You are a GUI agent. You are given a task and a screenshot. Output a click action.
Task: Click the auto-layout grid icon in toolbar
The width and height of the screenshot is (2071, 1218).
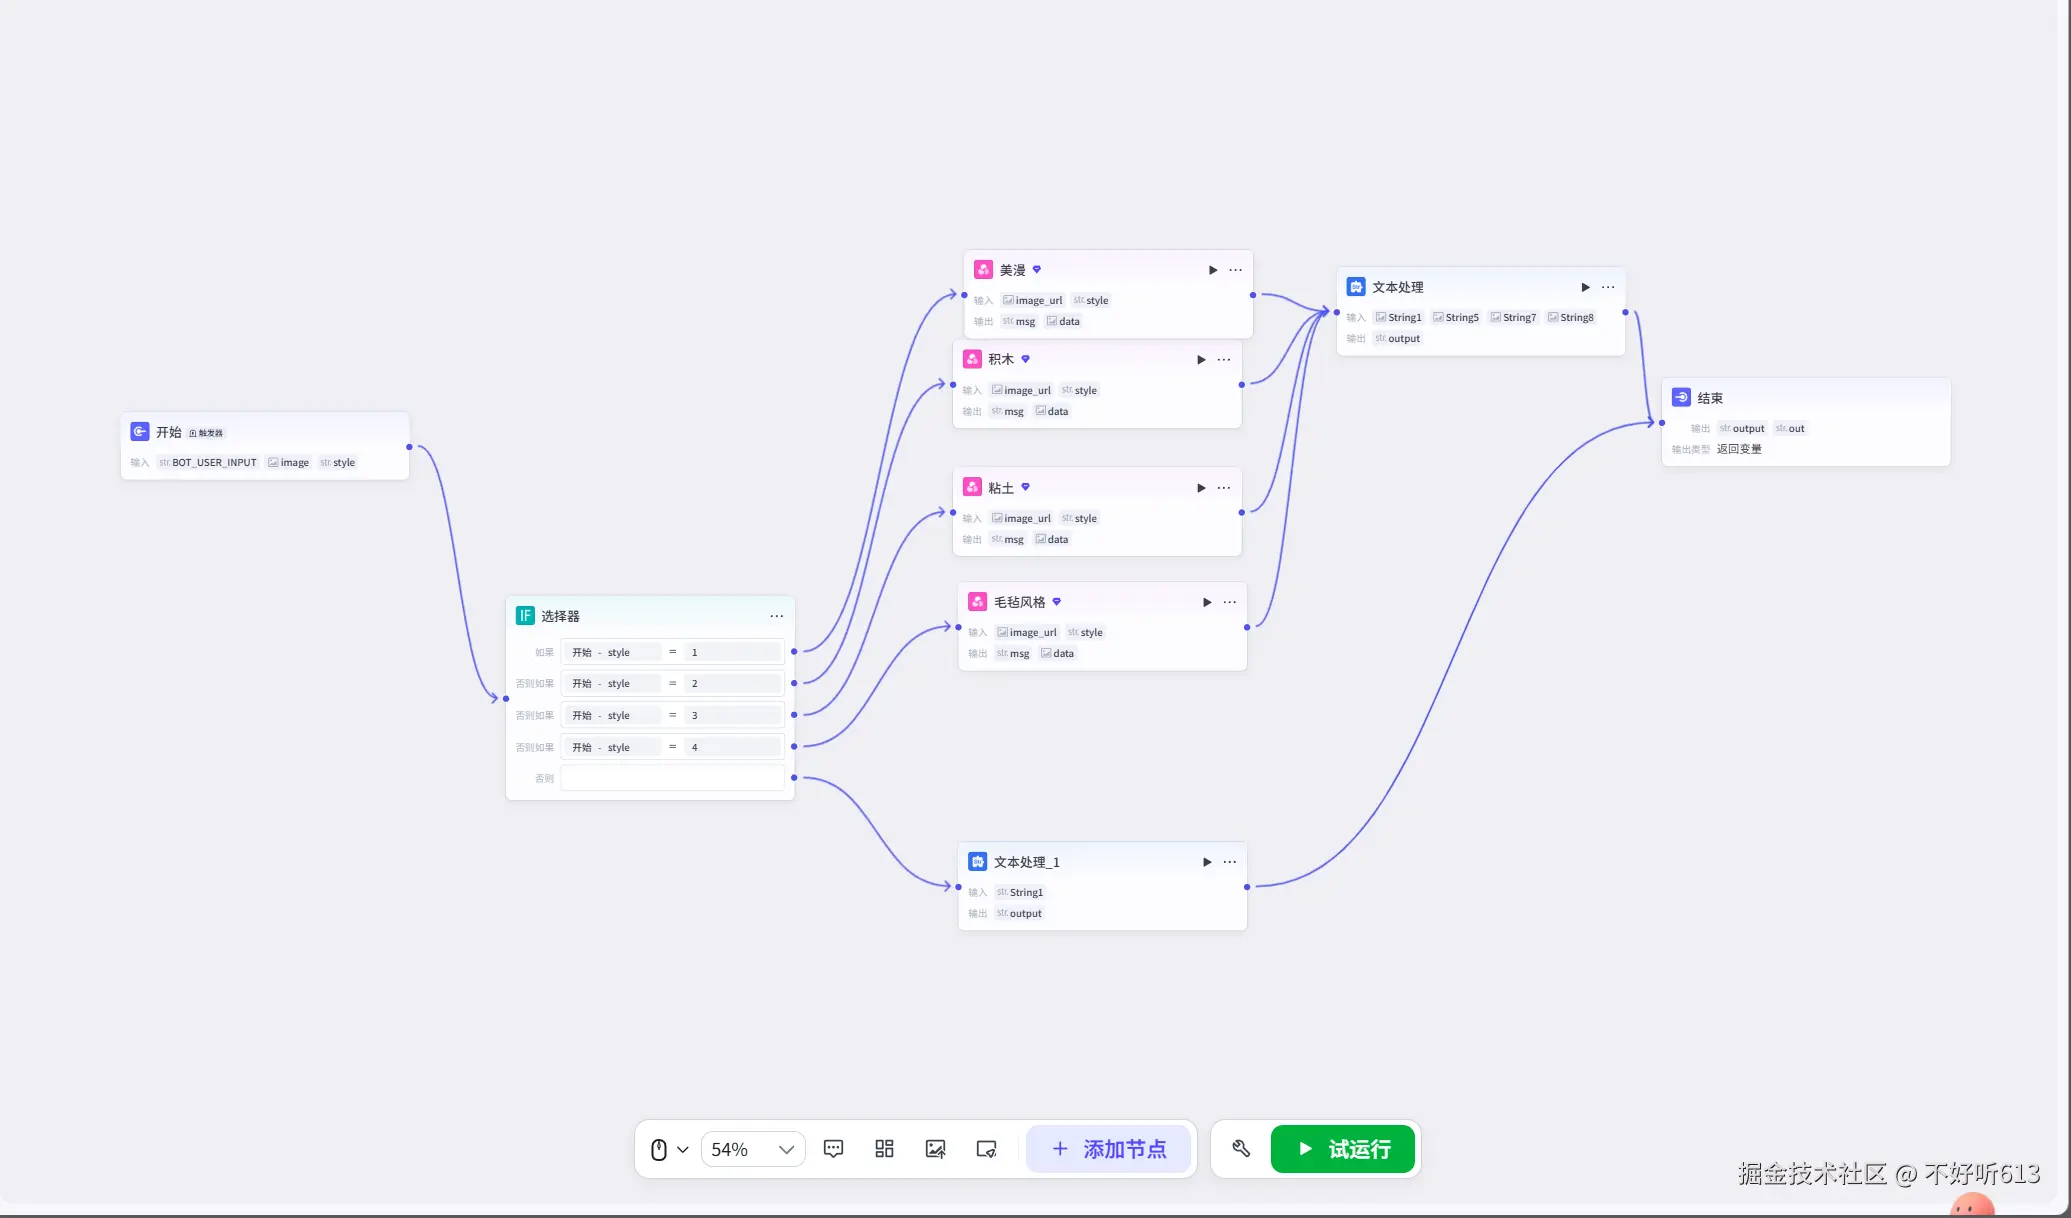(884, 1149)
